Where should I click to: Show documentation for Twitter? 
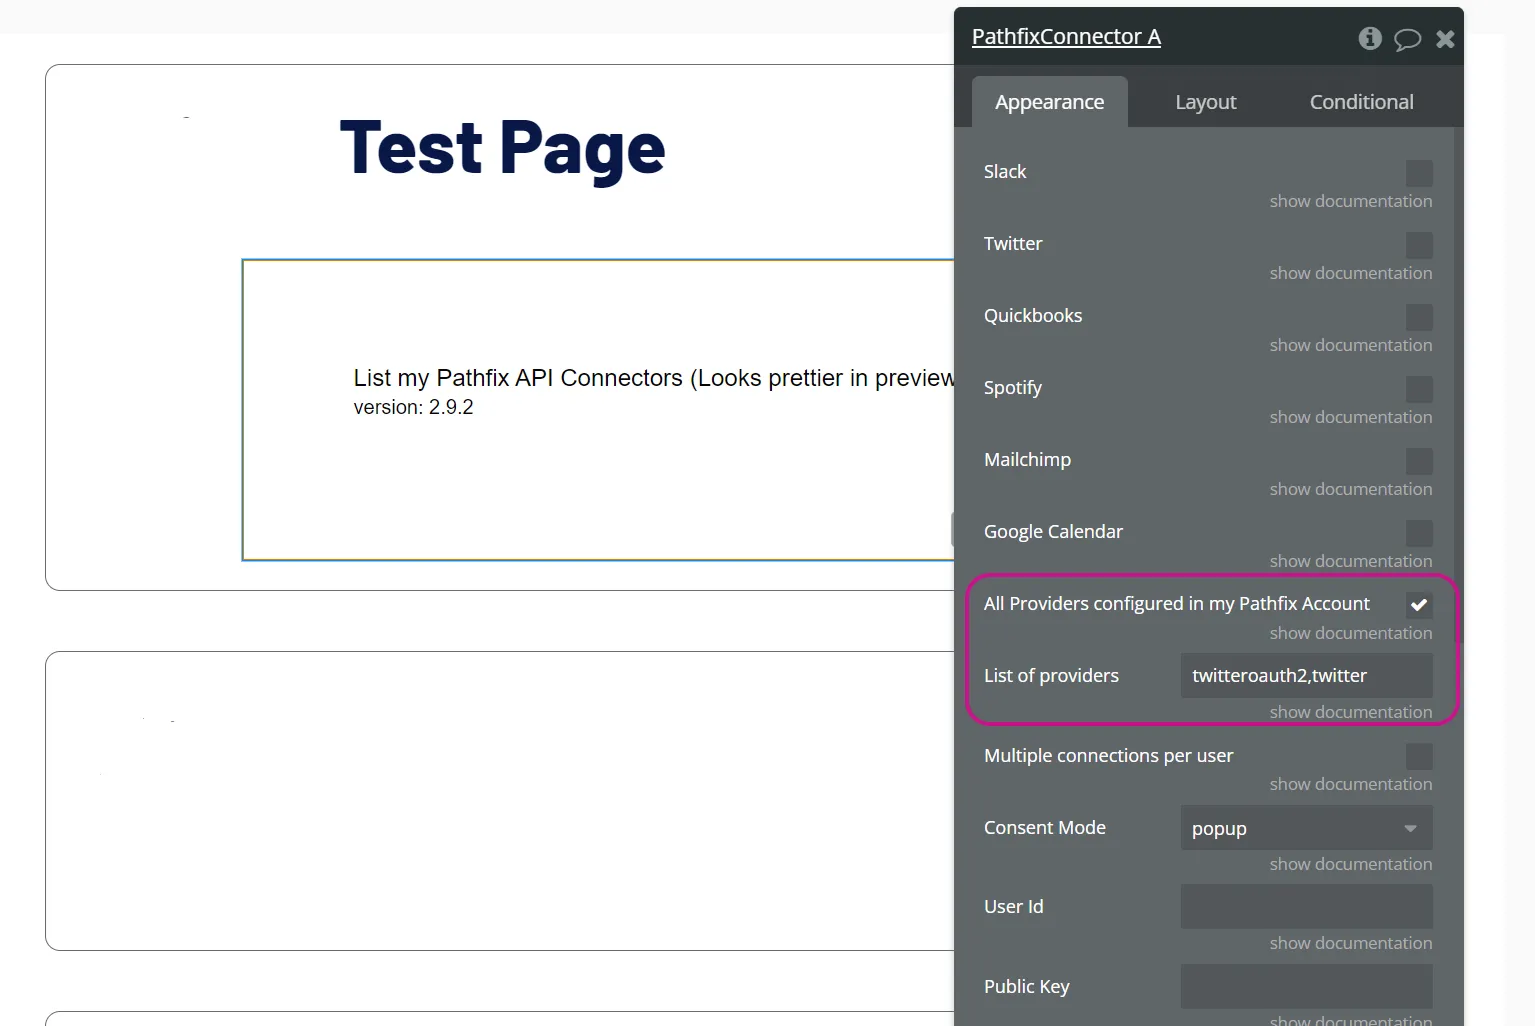[1351, 273]
